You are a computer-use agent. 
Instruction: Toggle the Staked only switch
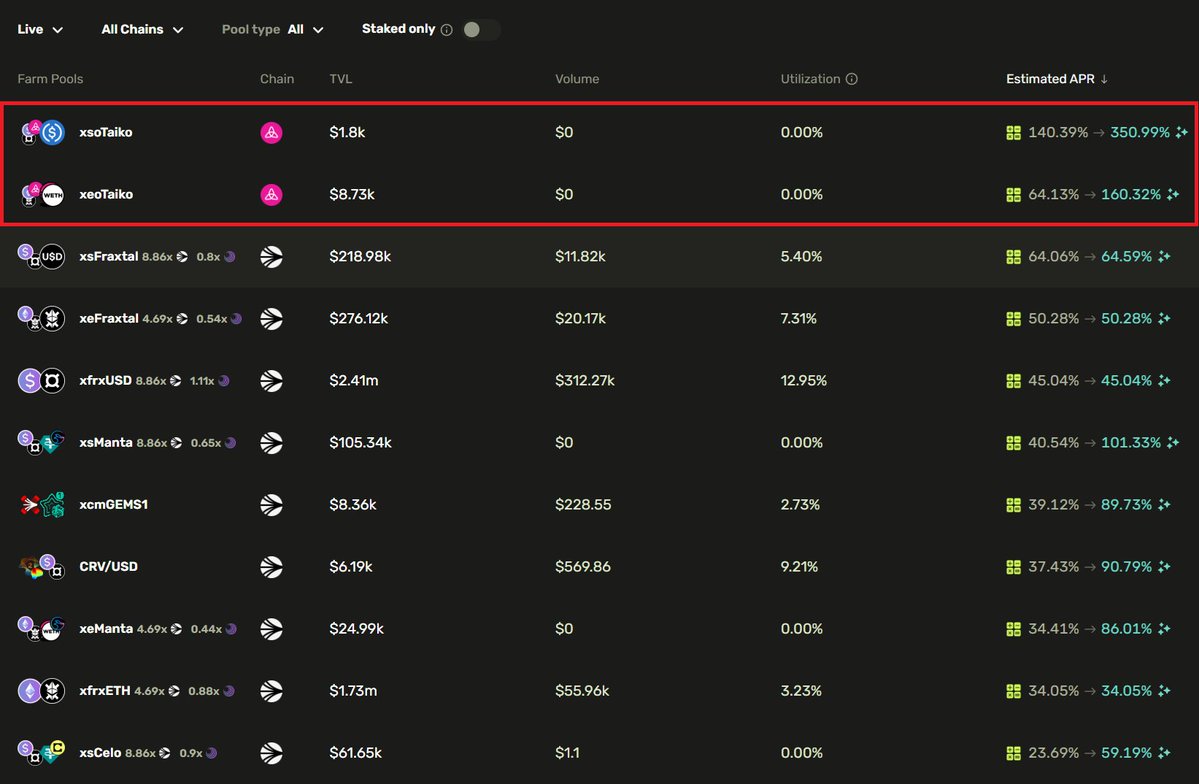click(x=480, y=29)
